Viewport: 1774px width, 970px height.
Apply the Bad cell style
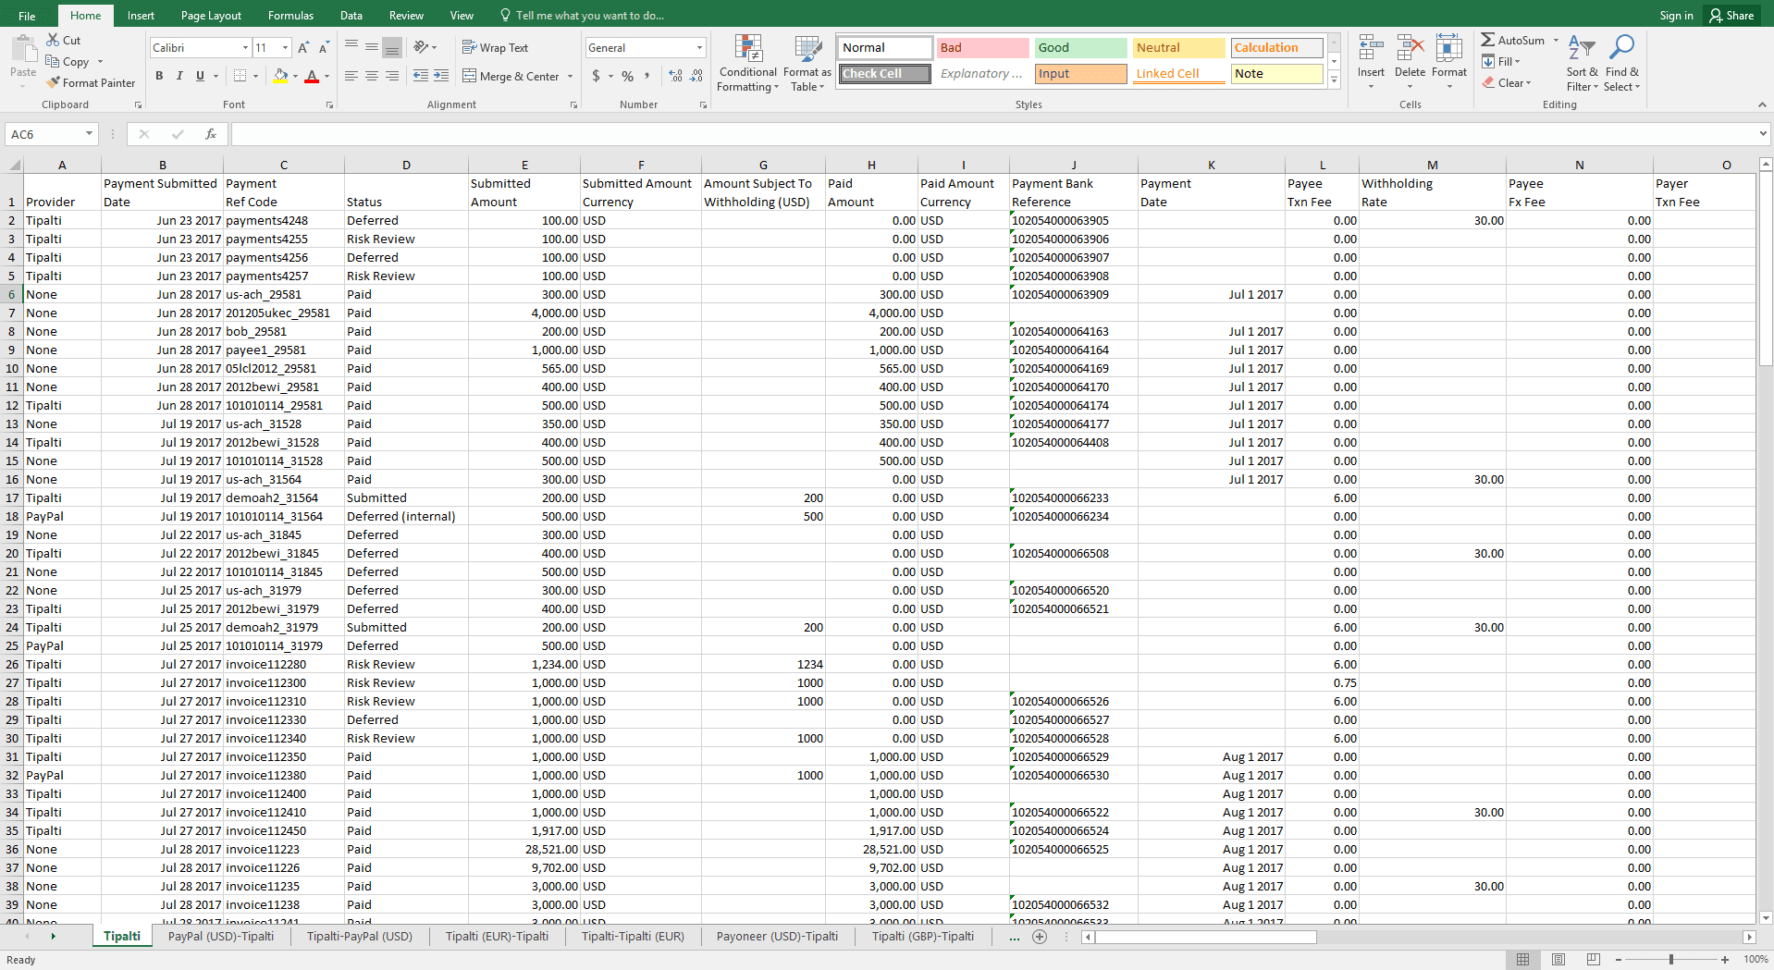click(983, 47)
